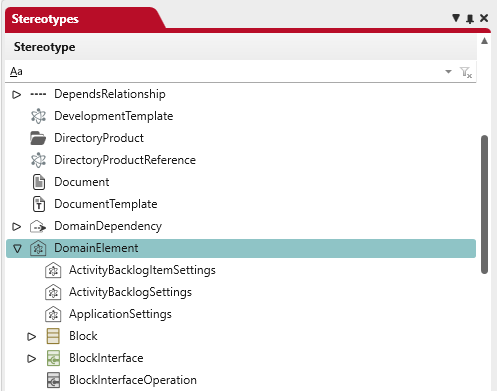
Task: Select the ApplicationSettings row
Action: tap(241, 314)
